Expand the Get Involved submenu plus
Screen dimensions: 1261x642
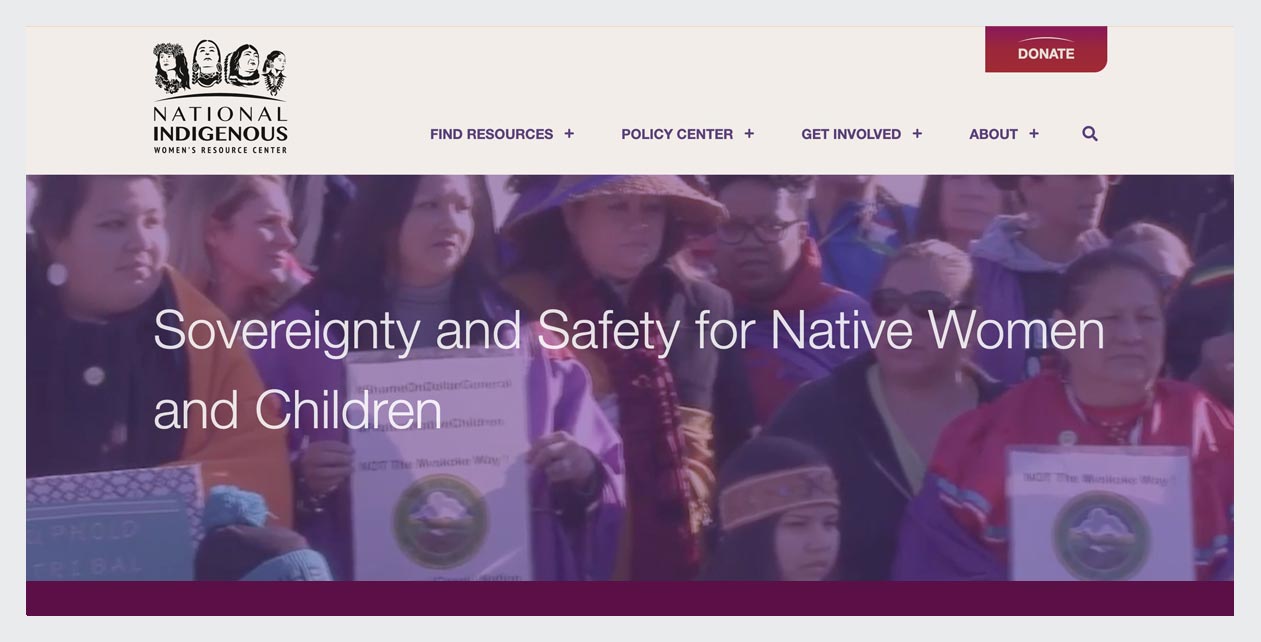click(x=917, y=134)
